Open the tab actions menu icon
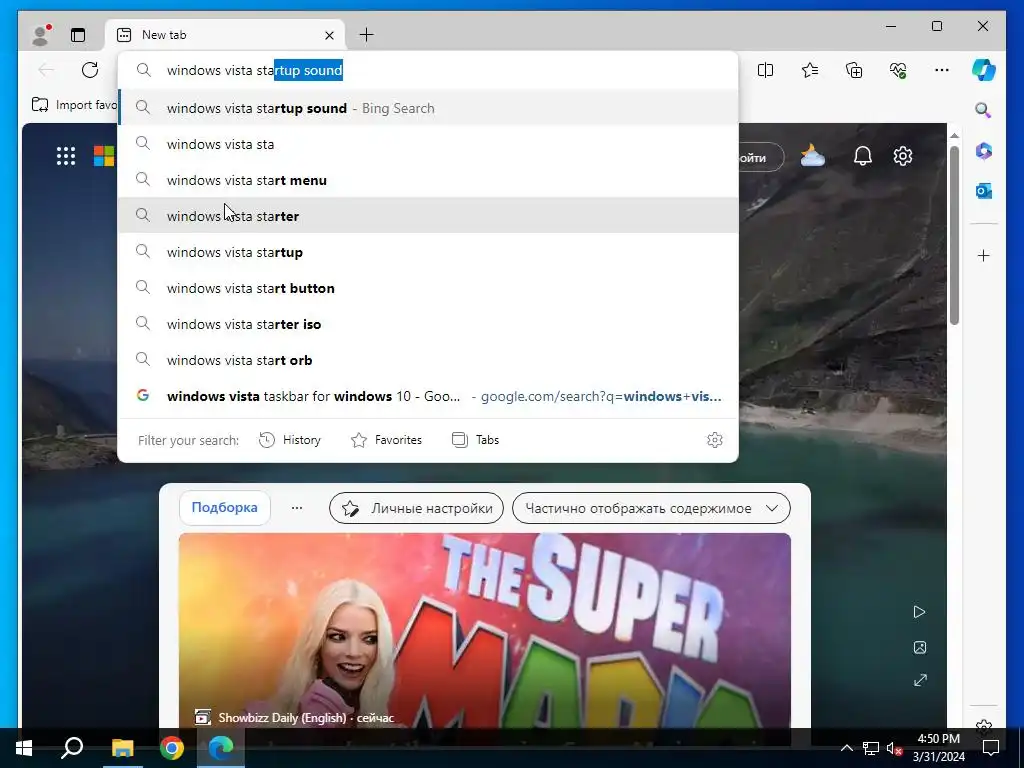The width and height of the screenshot is (1024, 768). click(x=78, y=35)
